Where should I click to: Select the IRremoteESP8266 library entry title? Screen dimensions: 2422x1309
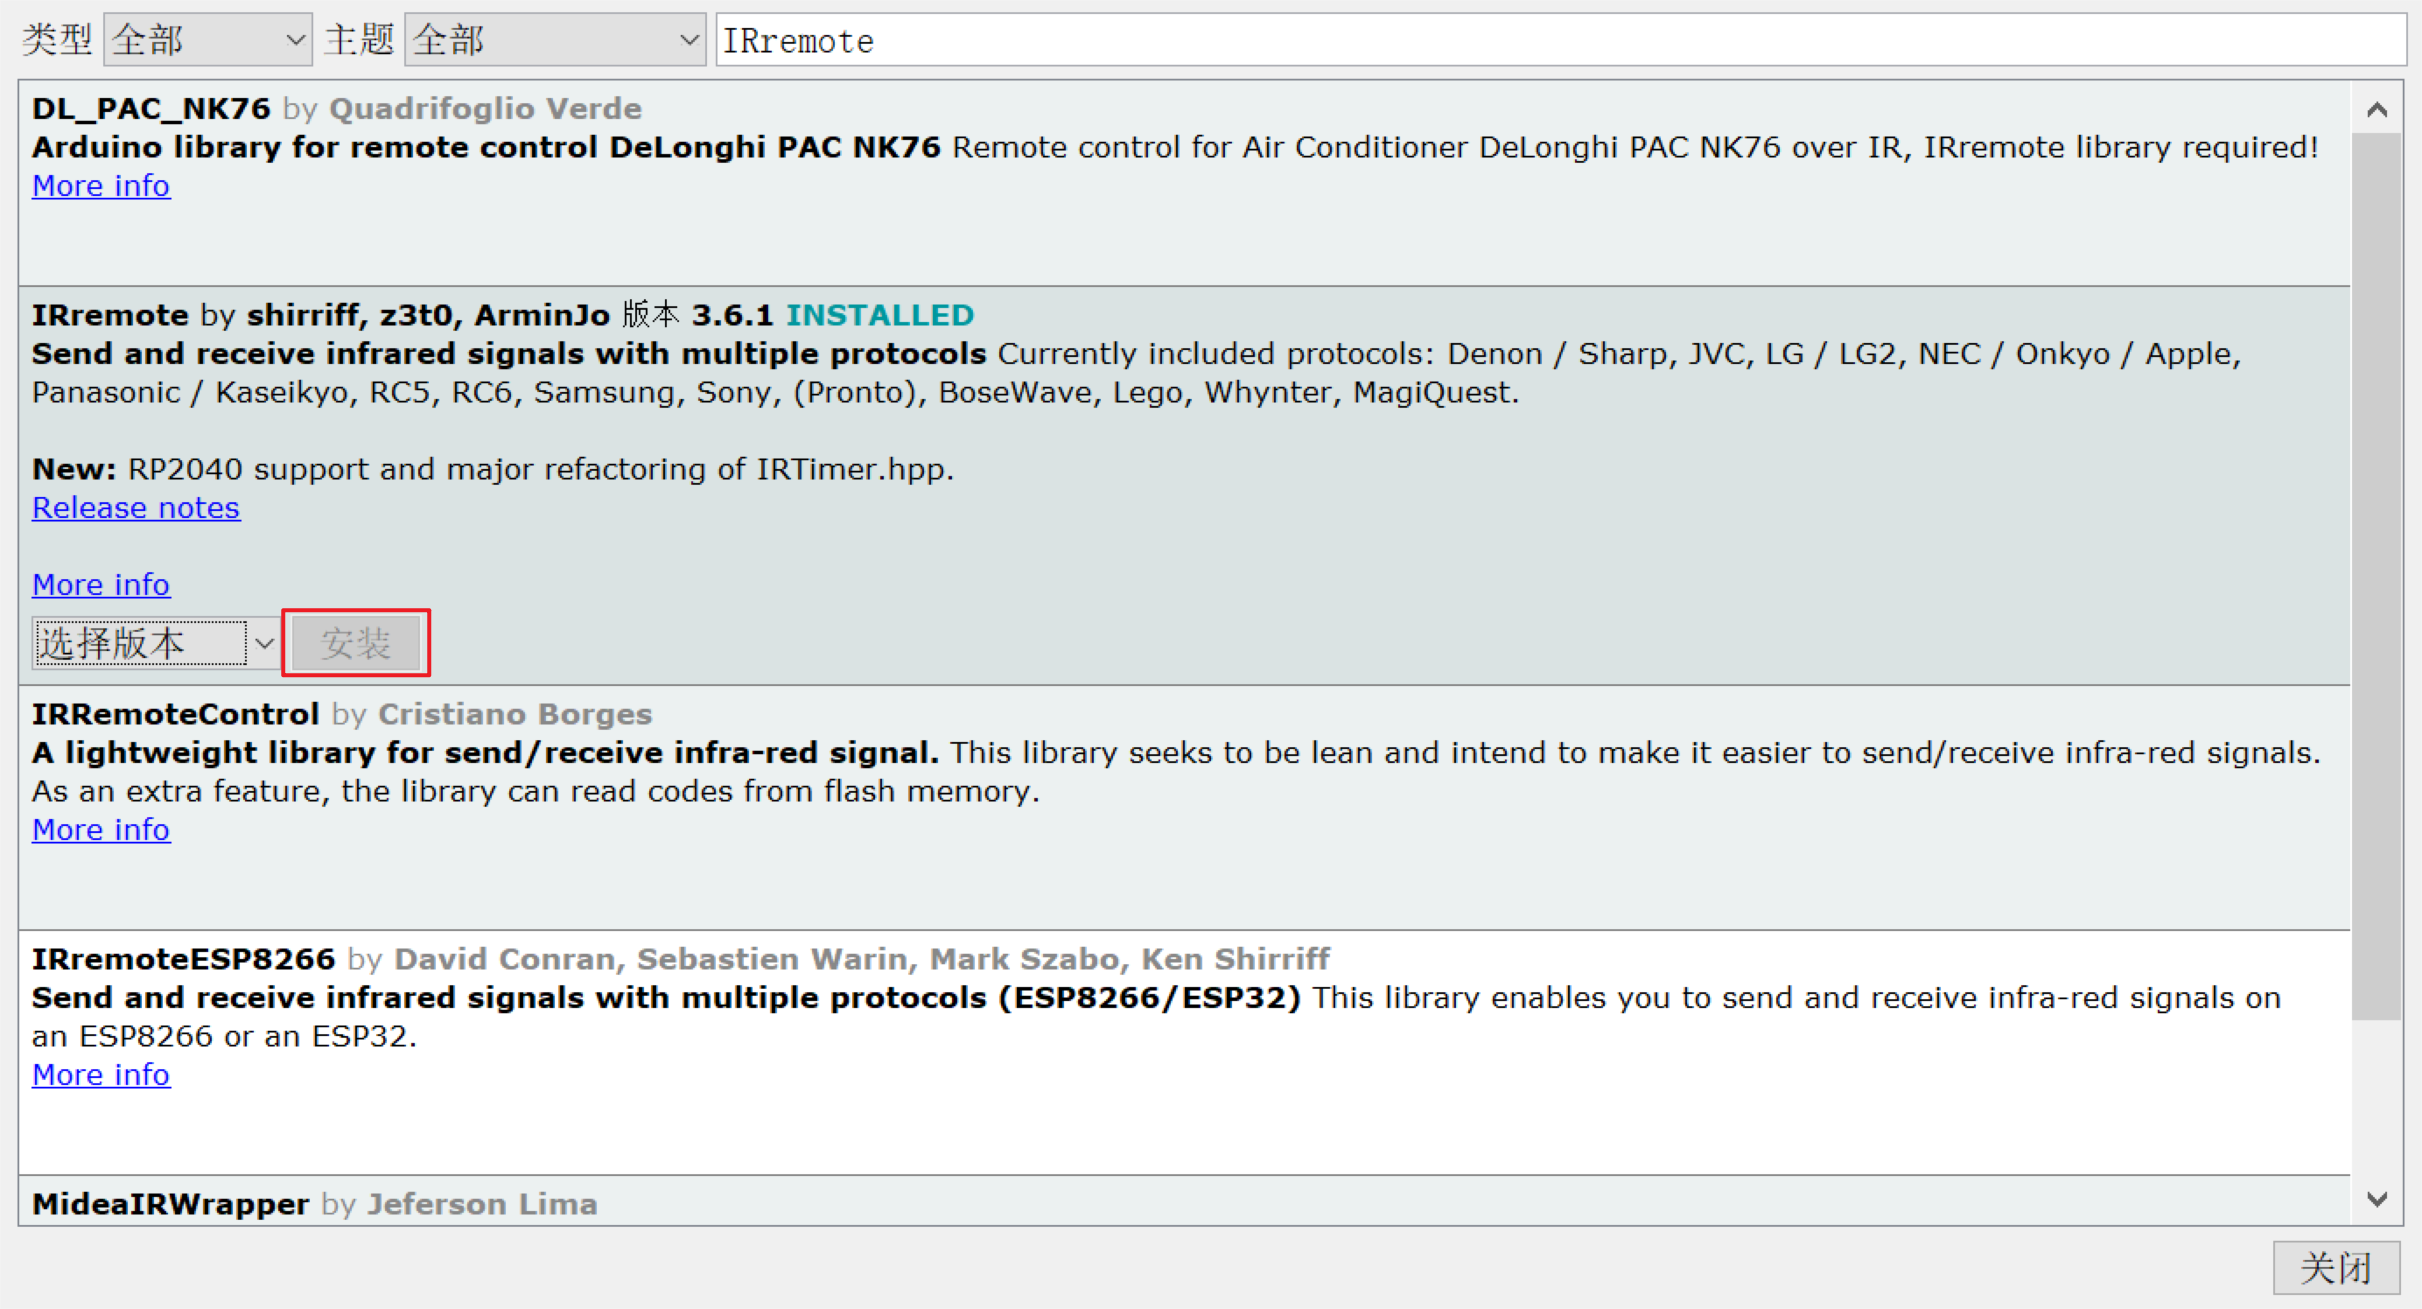183,959
